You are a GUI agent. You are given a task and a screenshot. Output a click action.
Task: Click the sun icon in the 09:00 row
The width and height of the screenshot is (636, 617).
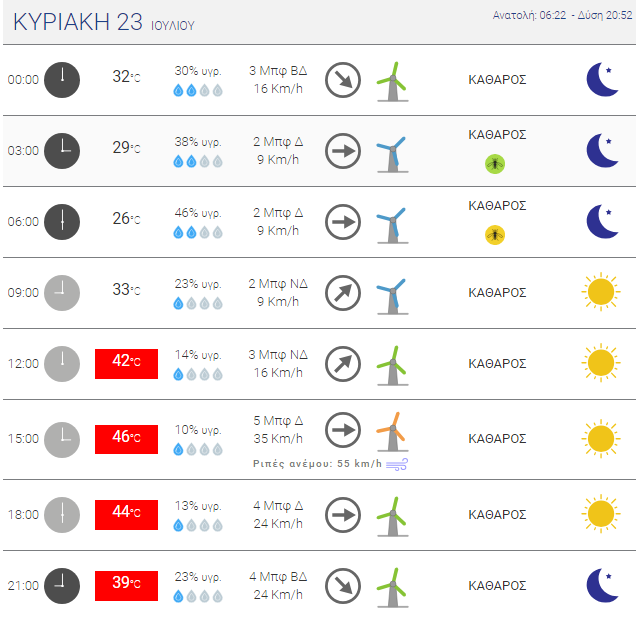pos(601,292)
